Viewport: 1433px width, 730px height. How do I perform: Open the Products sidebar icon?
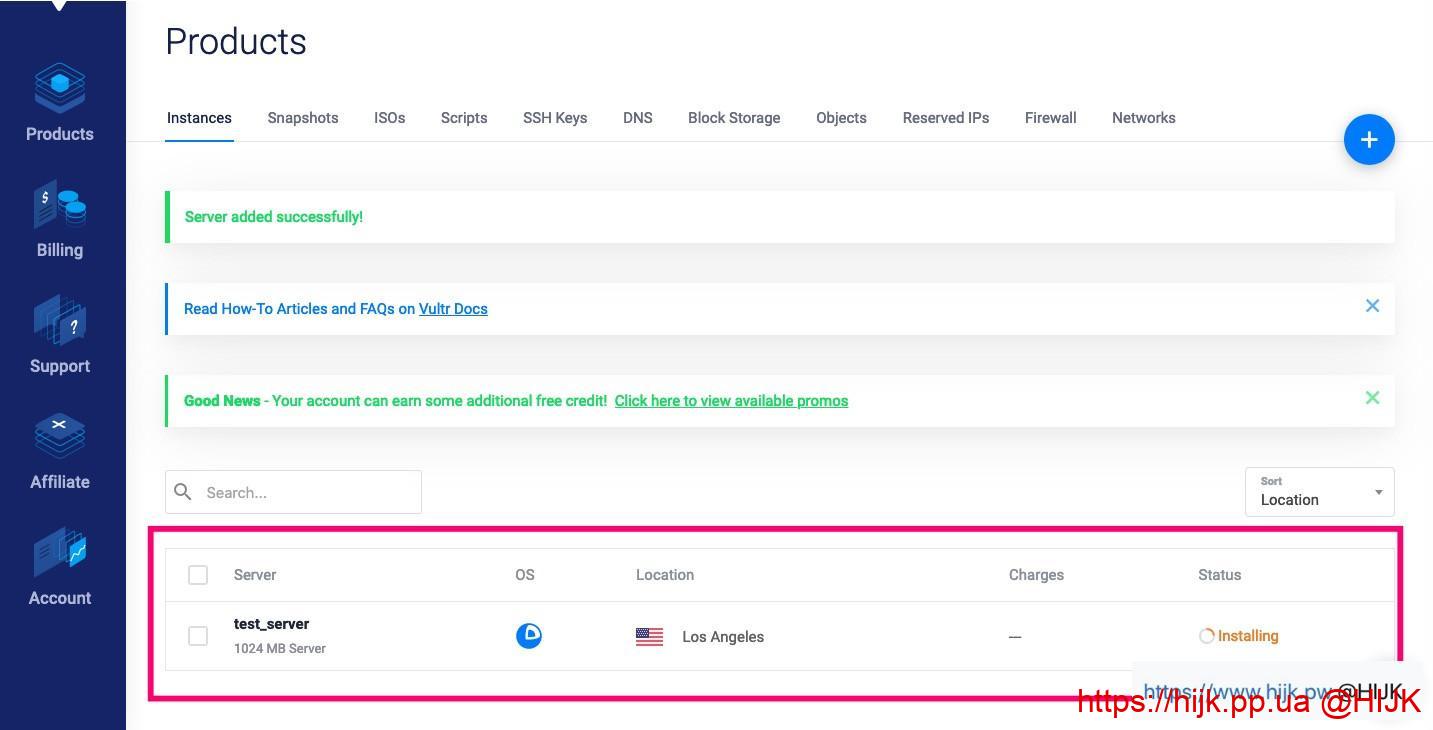pyautogui.click(x=60, y=90)
